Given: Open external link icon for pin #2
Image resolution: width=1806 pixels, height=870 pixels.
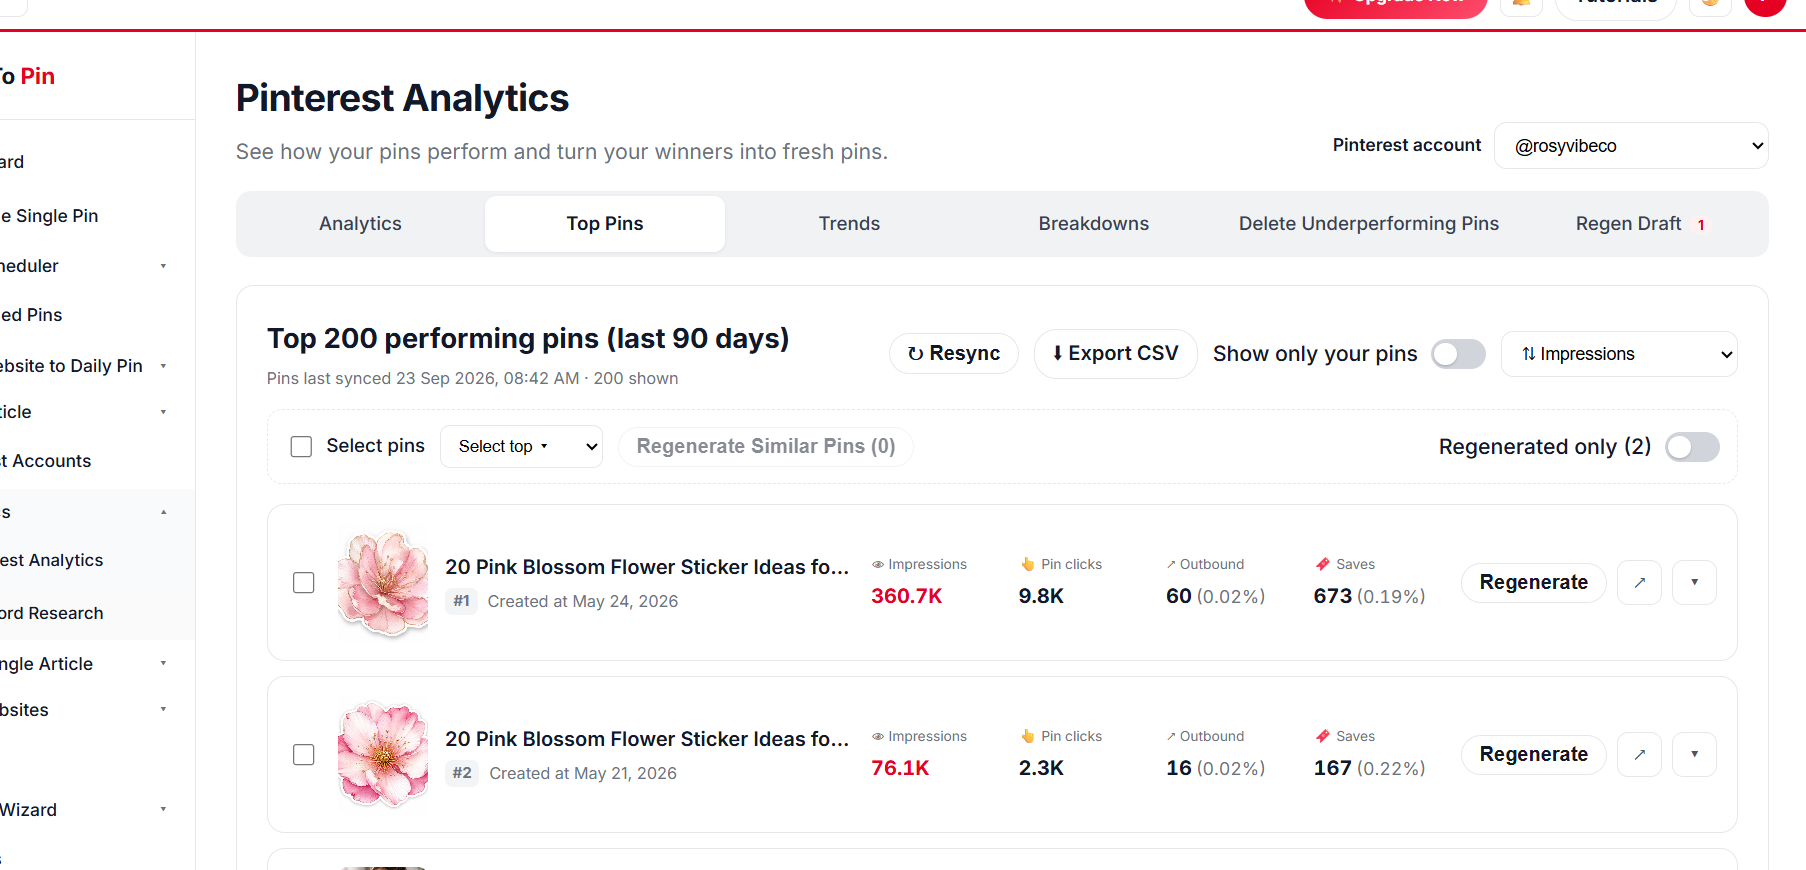Looking at the screenshot, I should point(1640,755).
